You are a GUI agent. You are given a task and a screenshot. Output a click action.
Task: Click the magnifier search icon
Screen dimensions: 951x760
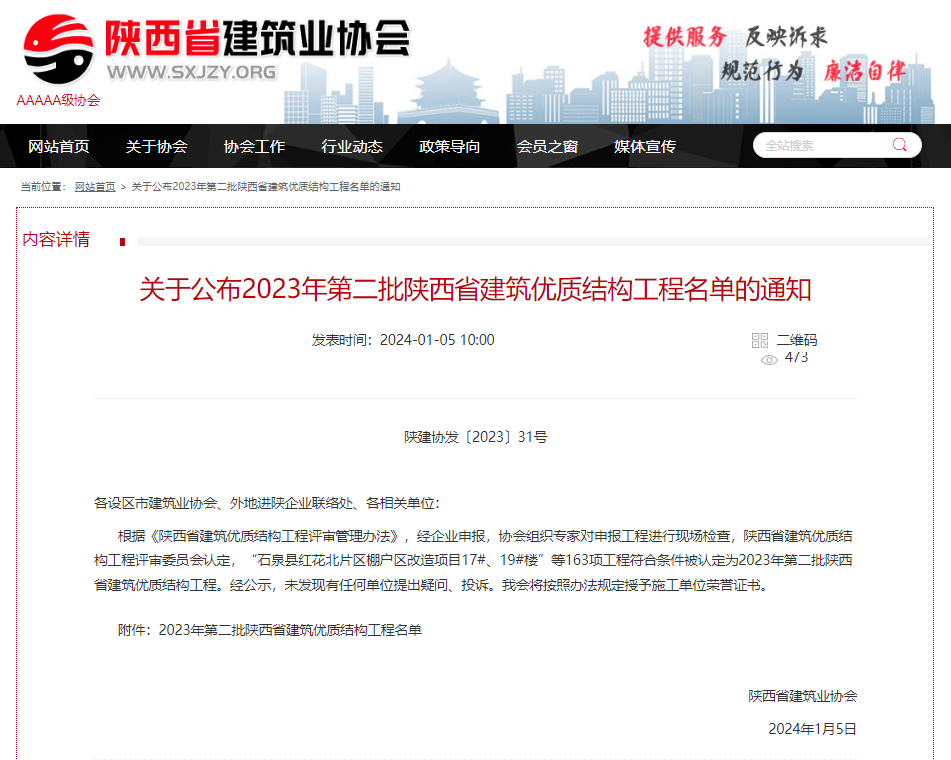900,145
